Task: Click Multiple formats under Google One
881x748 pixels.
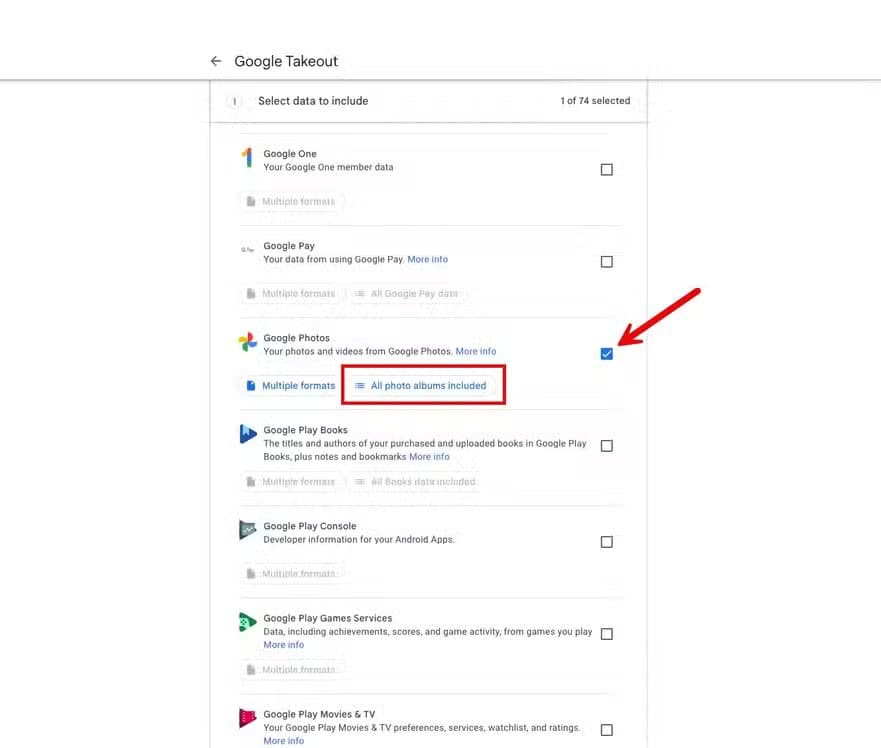Action: (291, 202)
